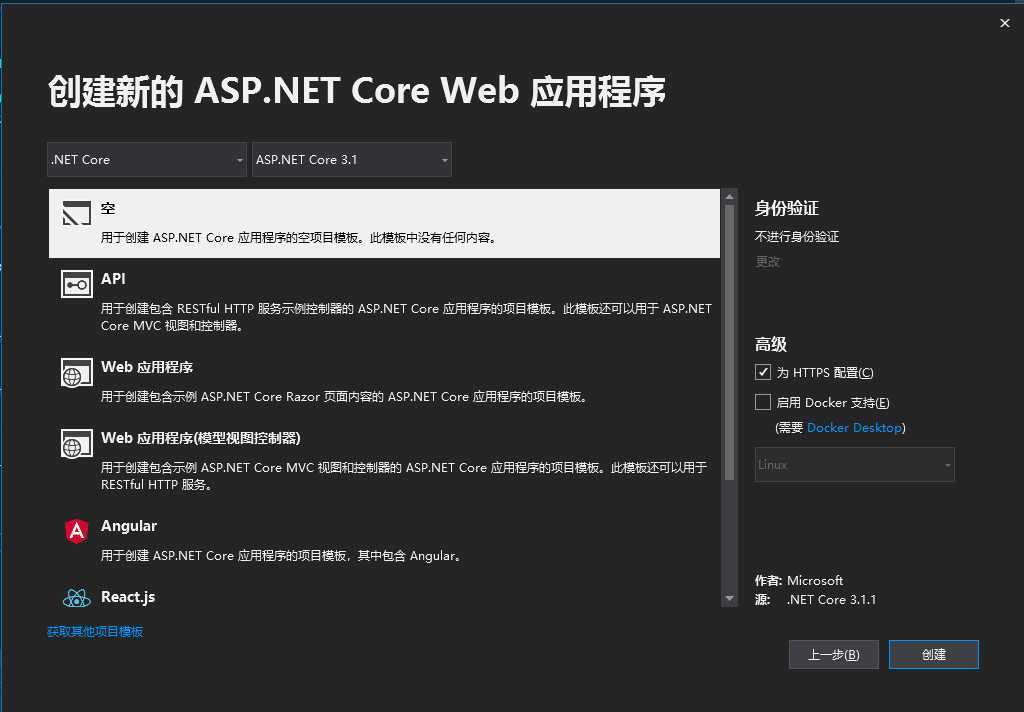
Task: Click the Angular template description text
Action: click(282, 556)
